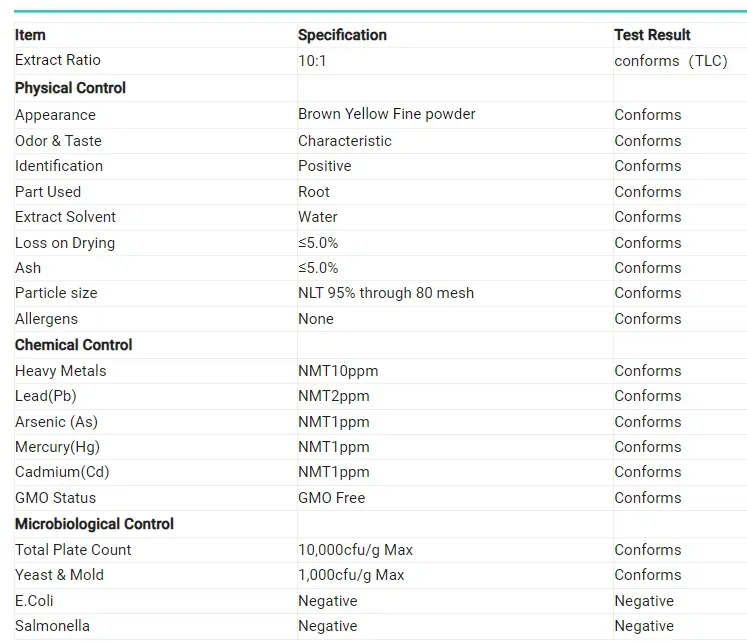This screenshot has width=747, height=643.
Task: Click the Loss on Drying item
Action: click(x=65, y=243)
